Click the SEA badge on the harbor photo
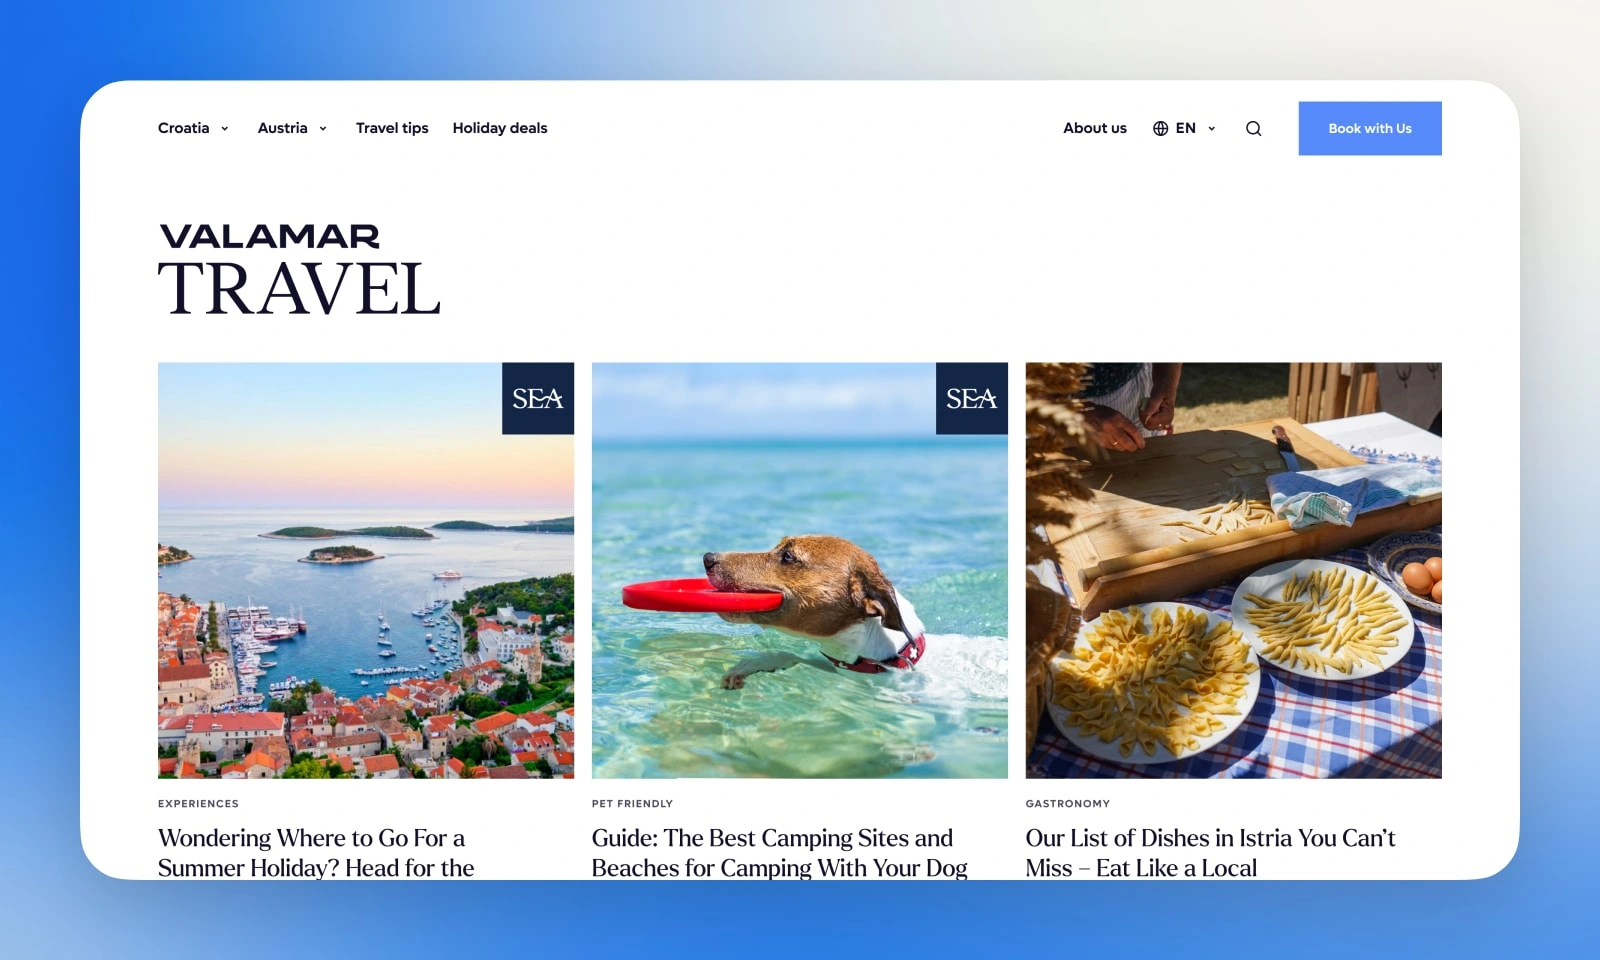Screen dimensions: 1600x960 (x=538, y=398)
